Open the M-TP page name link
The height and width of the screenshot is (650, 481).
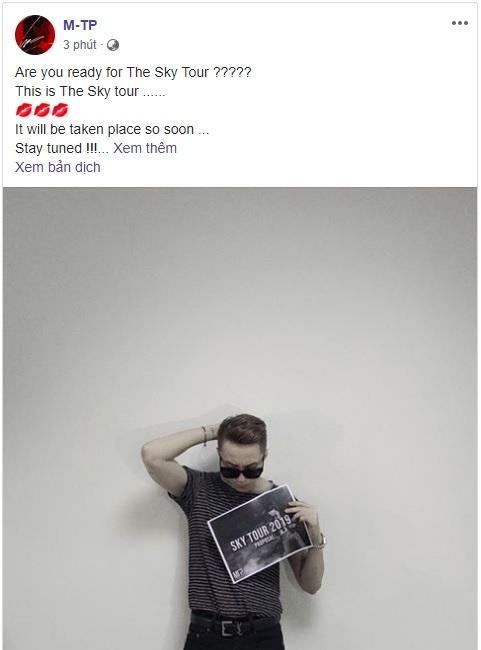tap(80, 25)
